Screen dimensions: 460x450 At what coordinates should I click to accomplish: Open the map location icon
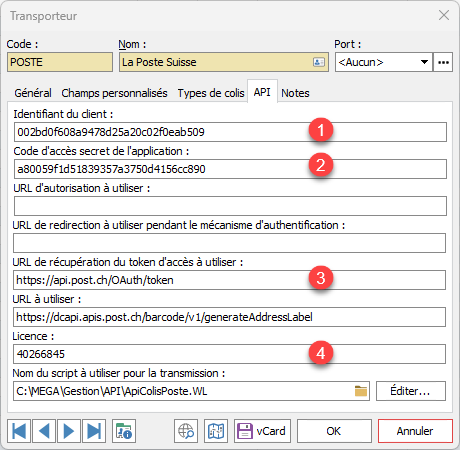tap(216, 431)
